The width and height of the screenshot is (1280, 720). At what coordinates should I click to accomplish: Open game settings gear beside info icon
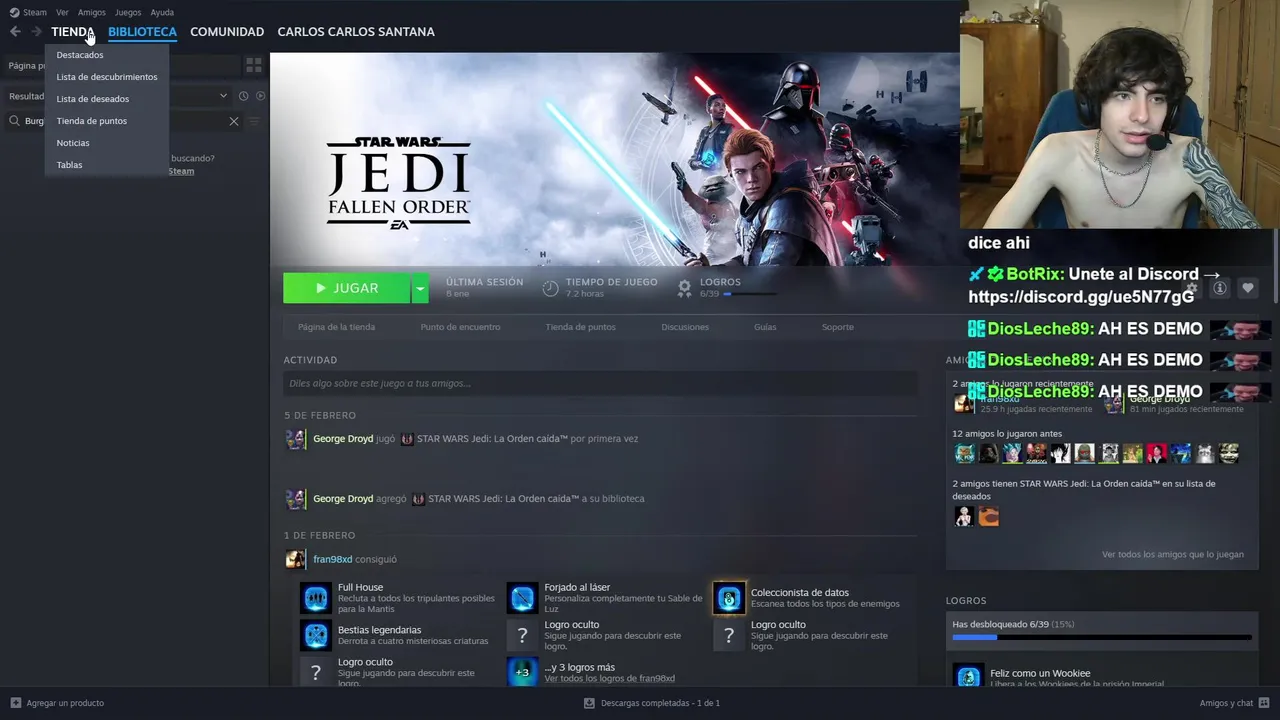(1191, 288)
